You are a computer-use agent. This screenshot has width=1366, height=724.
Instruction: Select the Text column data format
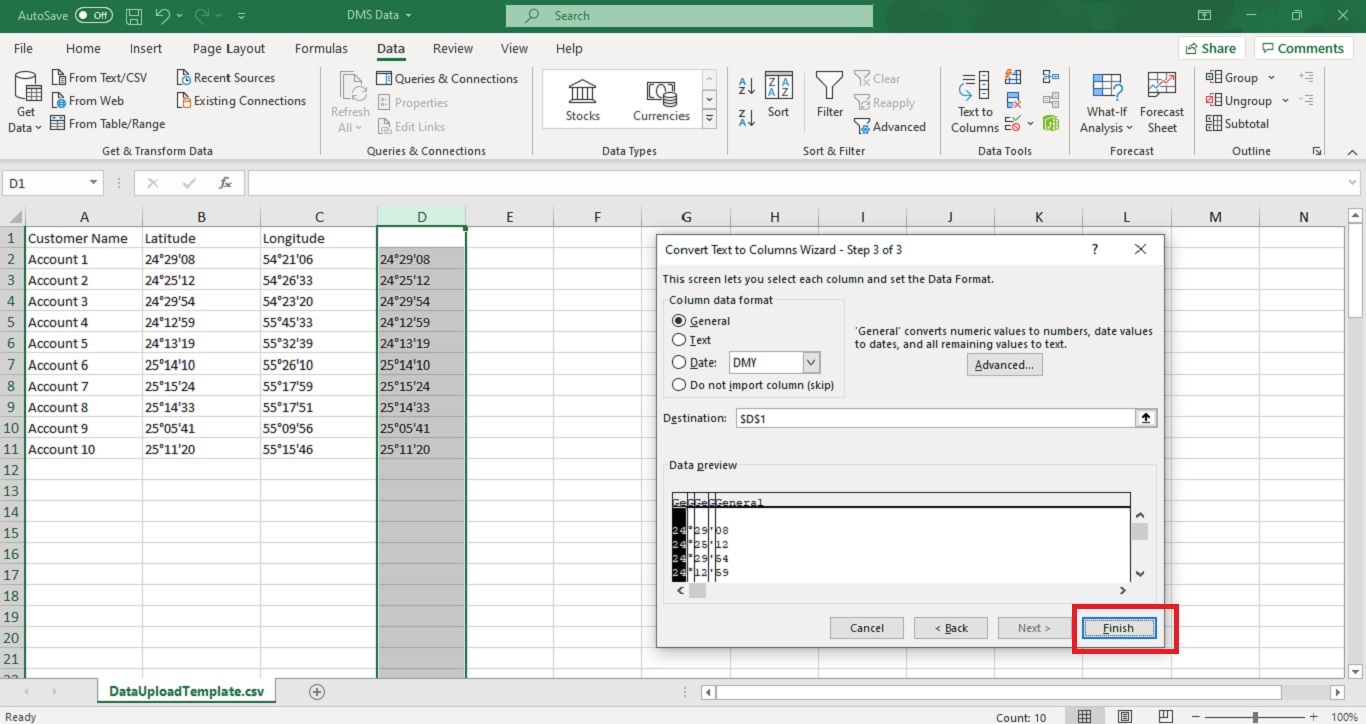tap(681, 340)
